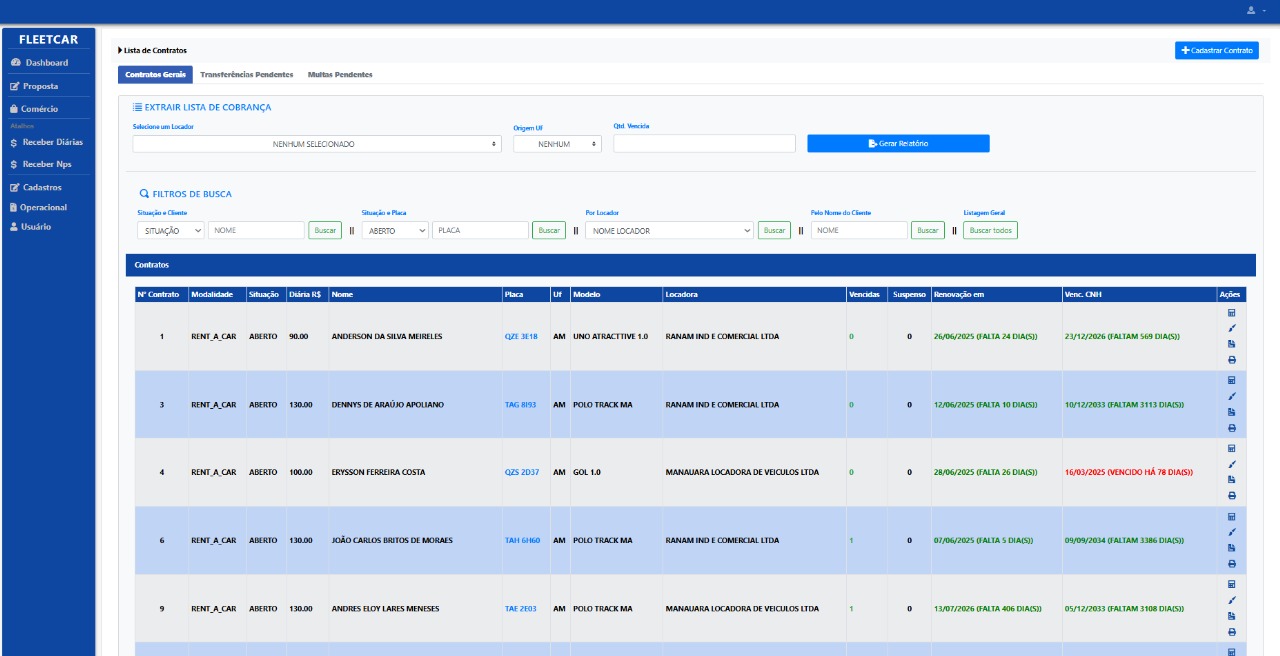
Task: Click the Dashboard gauge icon in sidebar
Action: (15, 63)
